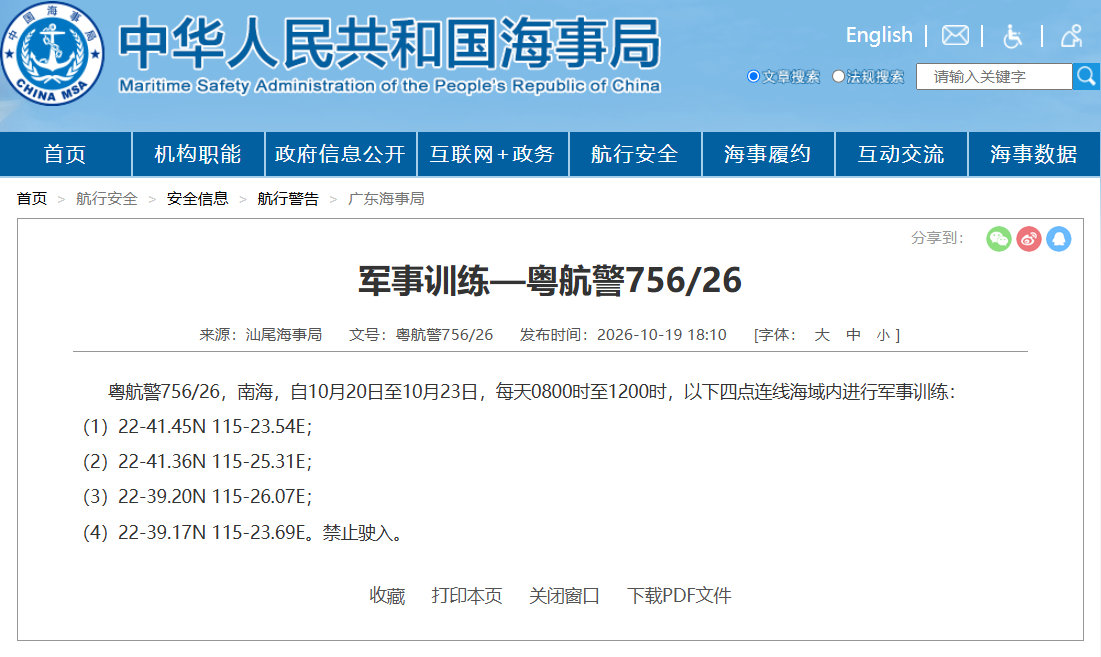Open 海事数据 navigation menu
Screen dimensions: 1101x657
(1034, 154)
